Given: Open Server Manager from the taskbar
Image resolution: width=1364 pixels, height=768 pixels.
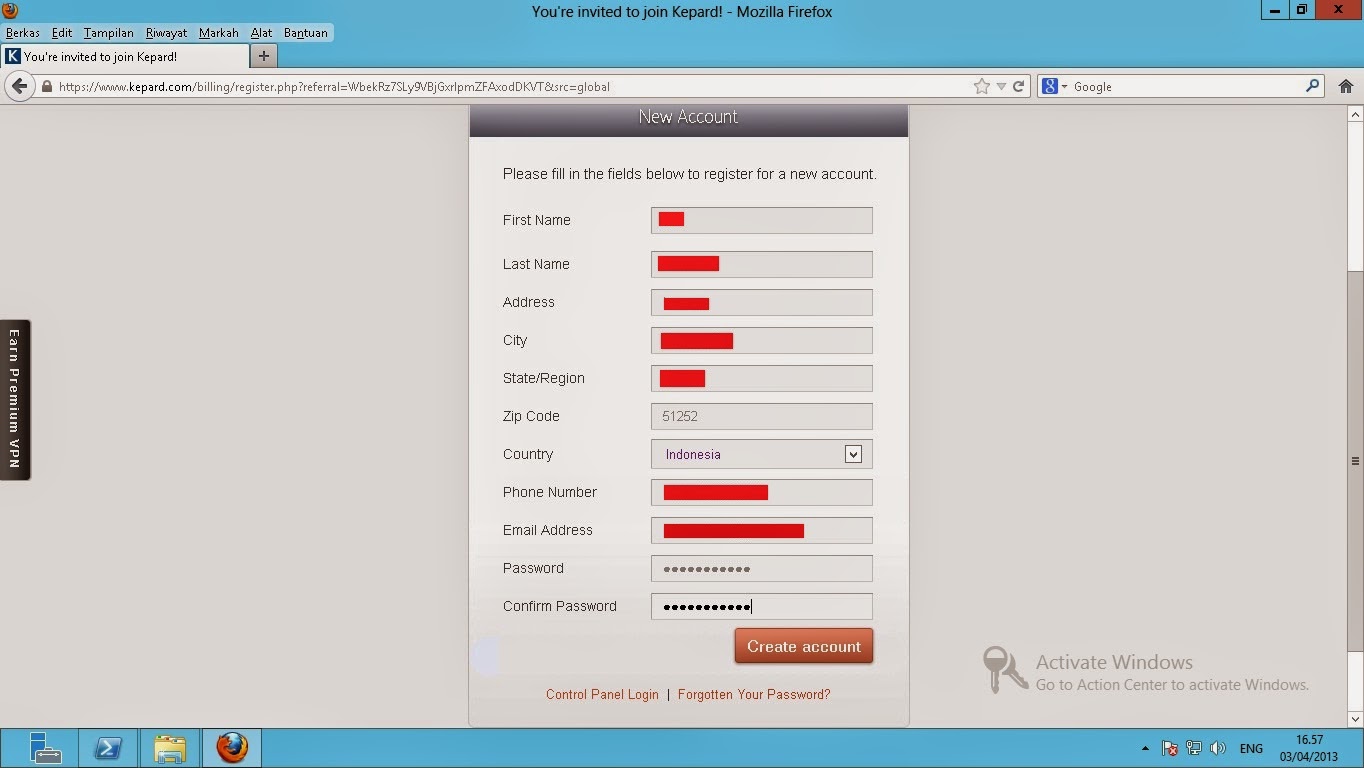Looking at the screenshot, I should pyautogui.click(x=46, y=747).
